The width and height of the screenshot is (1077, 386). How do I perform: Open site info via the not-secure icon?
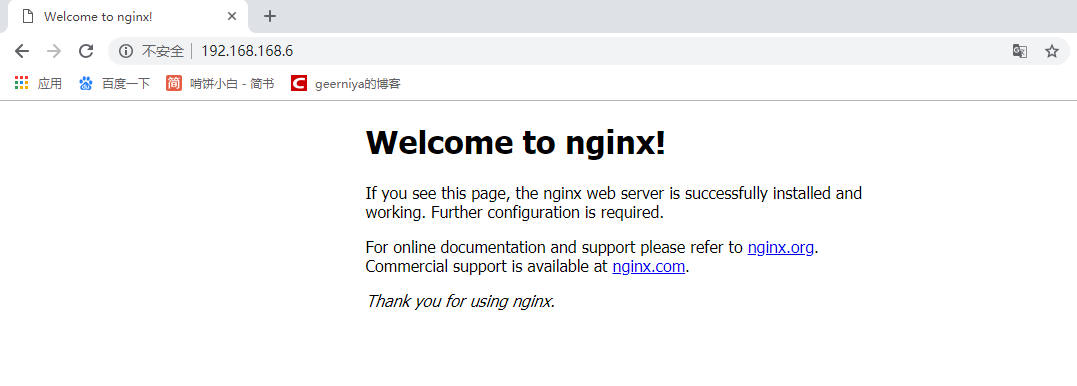(126, 51)
